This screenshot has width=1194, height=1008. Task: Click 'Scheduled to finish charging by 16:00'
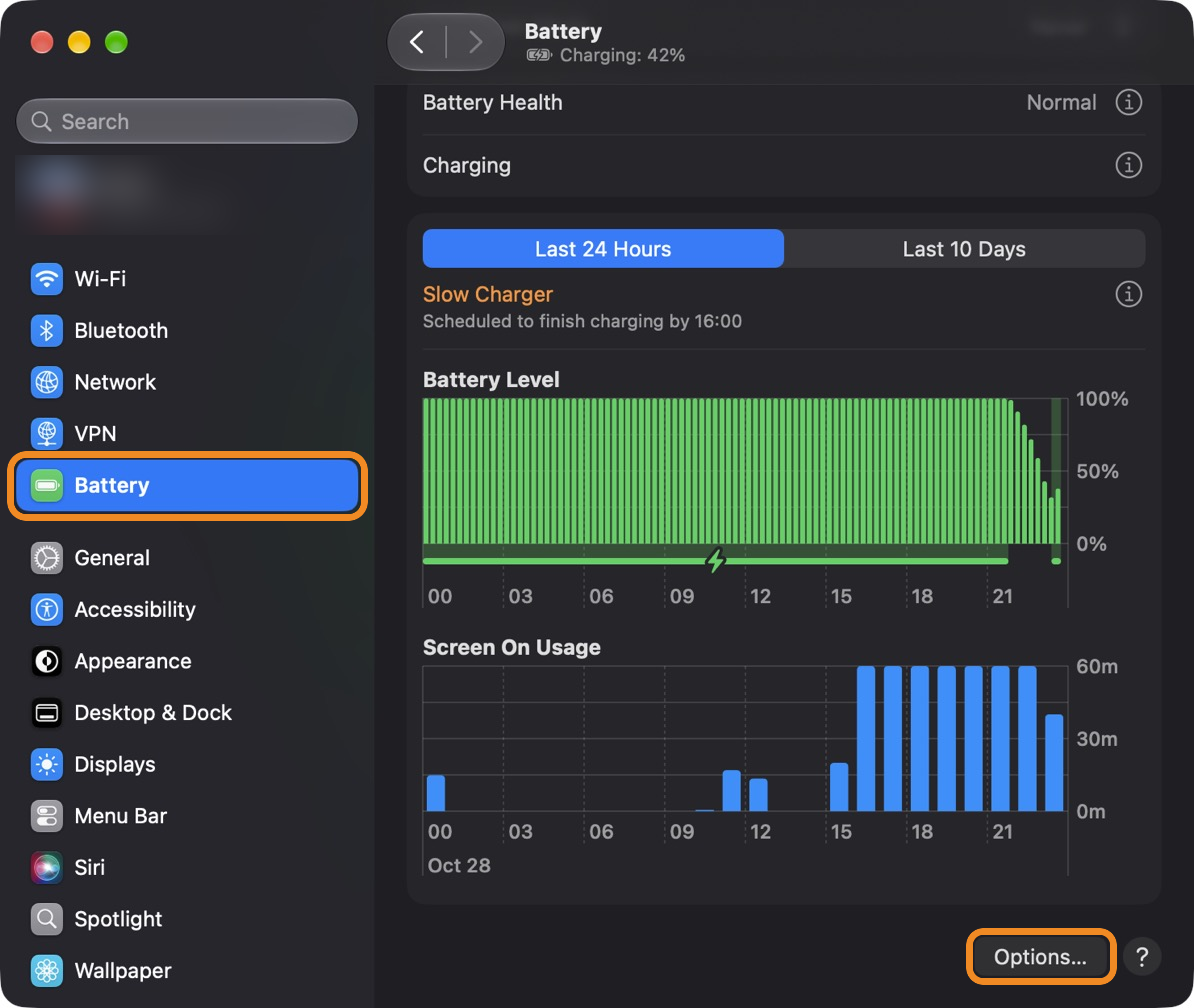(583, 321)
